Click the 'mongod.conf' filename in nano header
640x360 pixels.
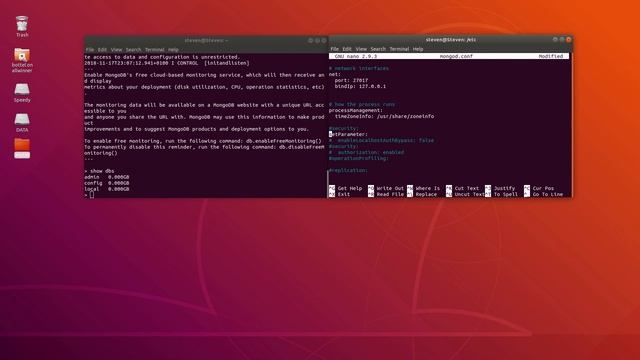(456, 56)
